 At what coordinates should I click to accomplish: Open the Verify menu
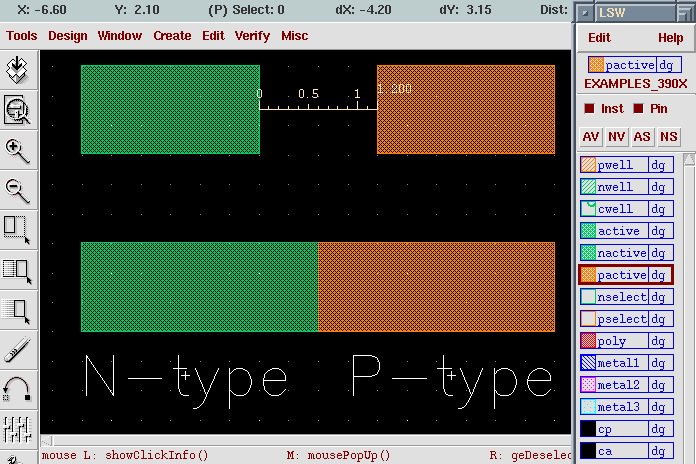point(252,36)
